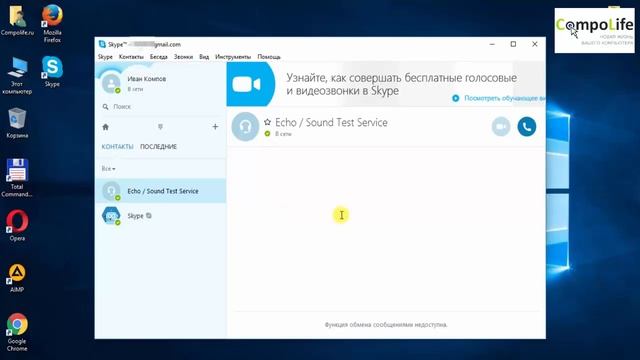Viewport: 640px width, 360px height.
Task: Open Иван Компов profile avatar
Action: [111, 83]
